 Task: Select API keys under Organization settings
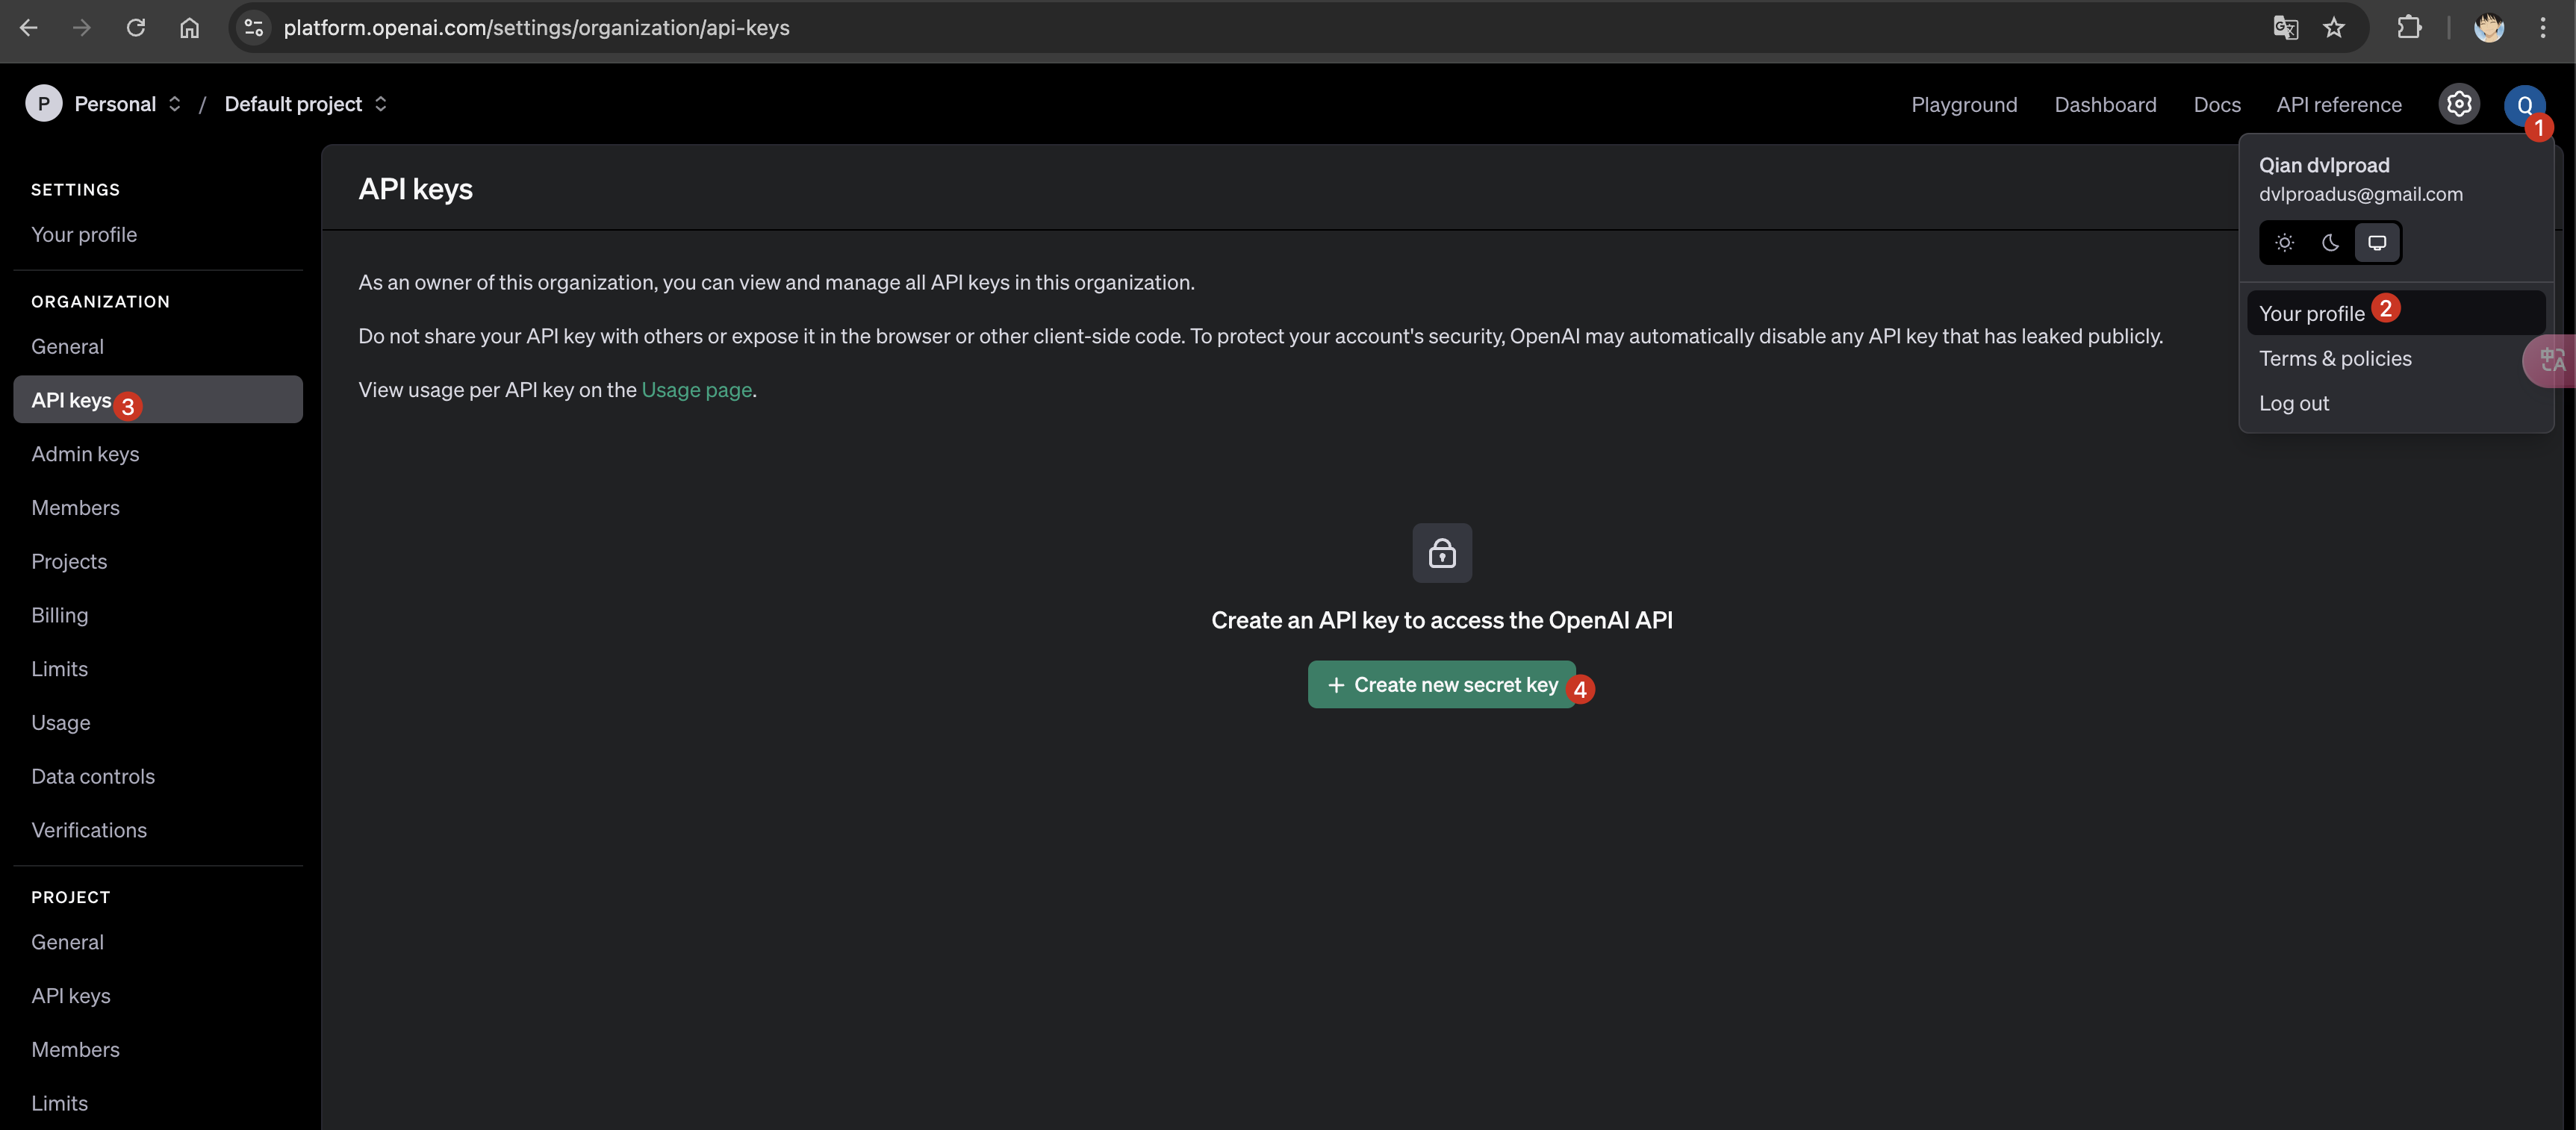pyautogui.click(x=158, y=400)
